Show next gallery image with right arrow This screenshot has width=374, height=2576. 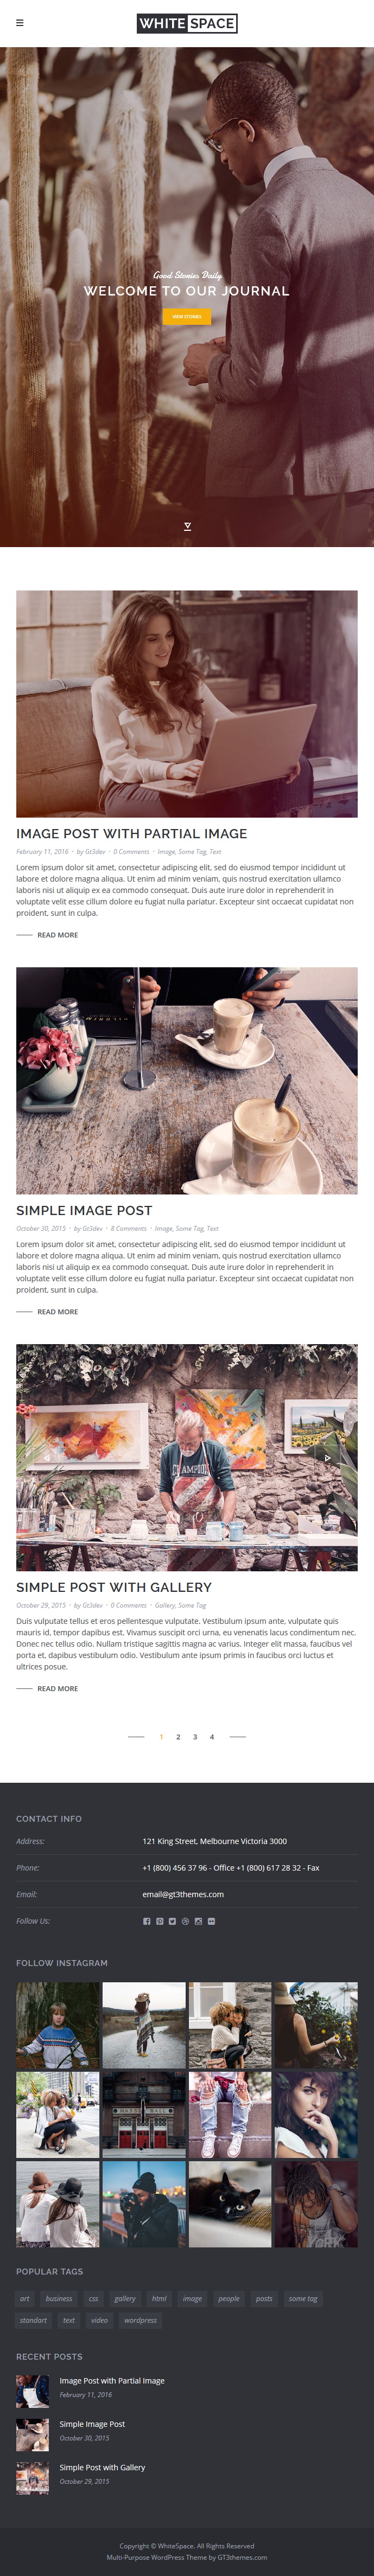327,1458
